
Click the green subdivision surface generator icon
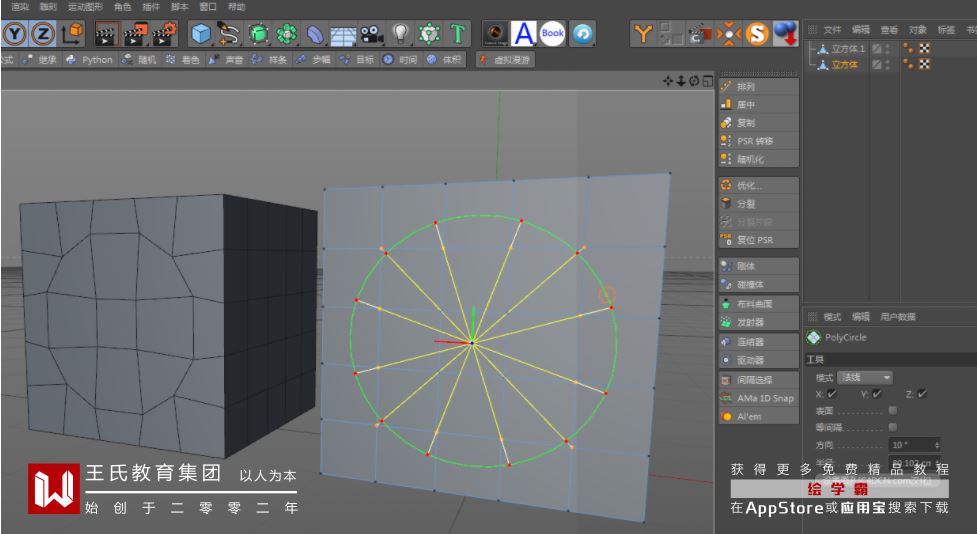point(258,34)
